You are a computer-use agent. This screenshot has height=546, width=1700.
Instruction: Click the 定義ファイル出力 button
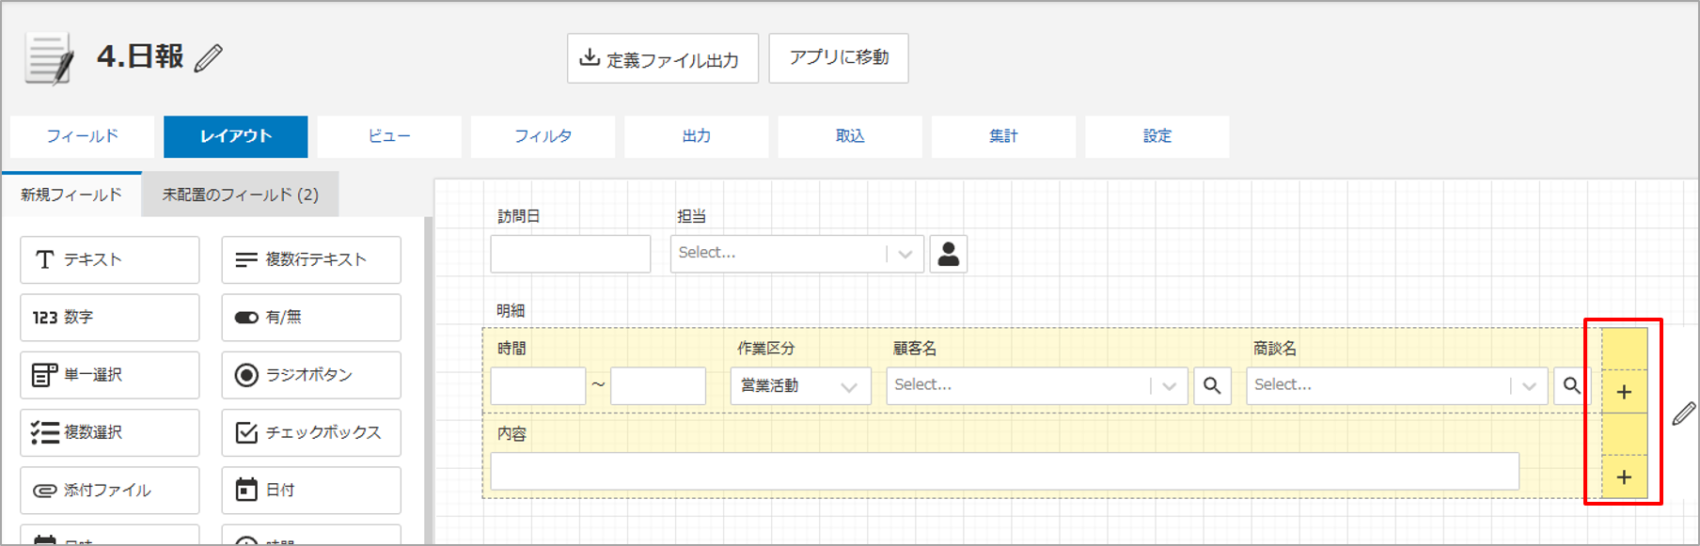pyautogui.click(x=662, y=59)
